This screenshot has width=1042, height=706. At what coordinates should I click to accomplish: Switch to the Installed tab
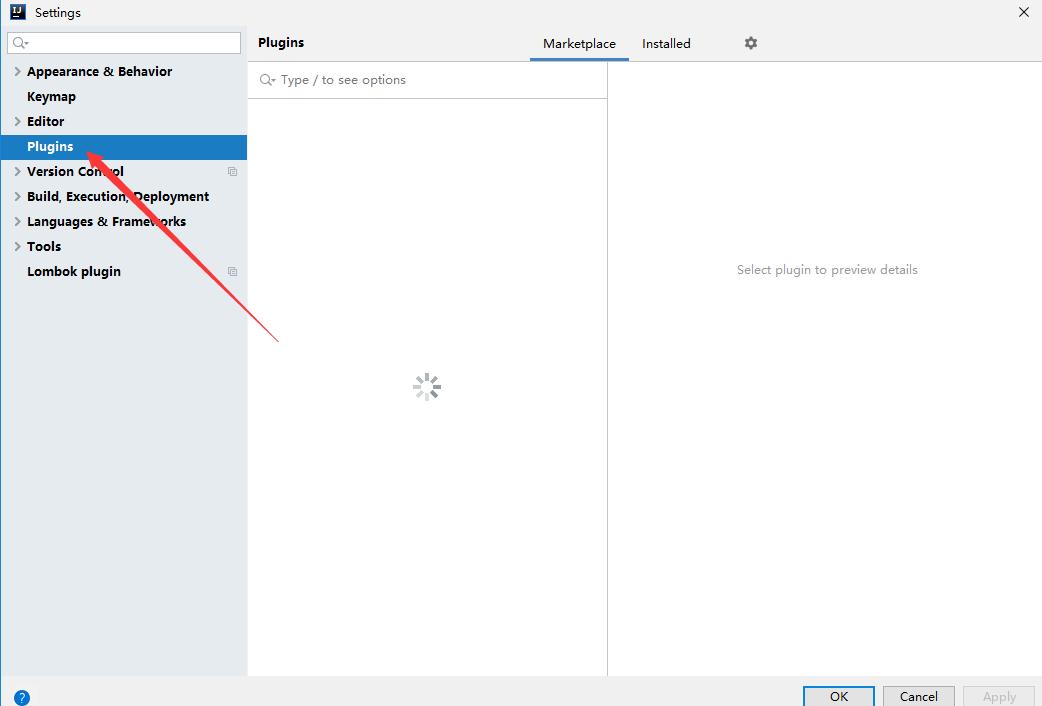tap(666, 44)
